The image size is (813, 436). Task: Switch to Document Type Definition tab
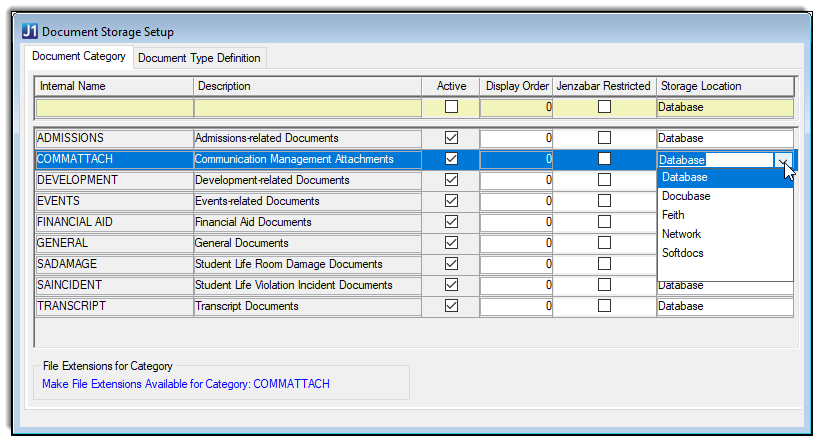[x=199, y=58]
